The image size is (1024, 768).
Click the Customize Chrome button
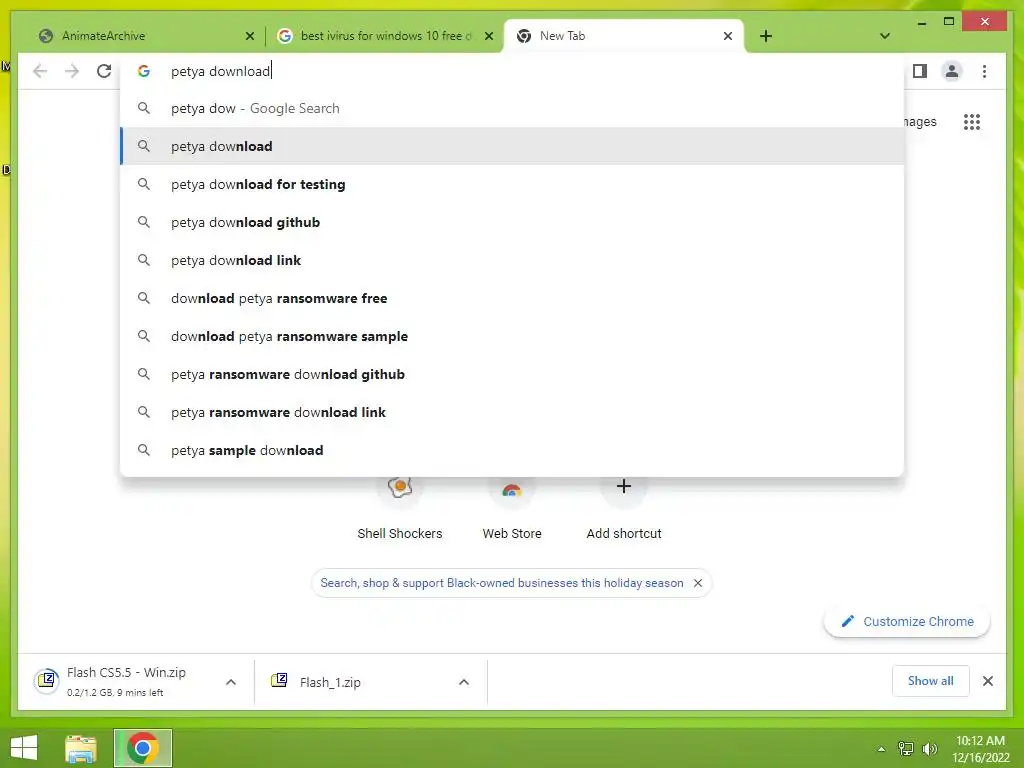point(907,622)
